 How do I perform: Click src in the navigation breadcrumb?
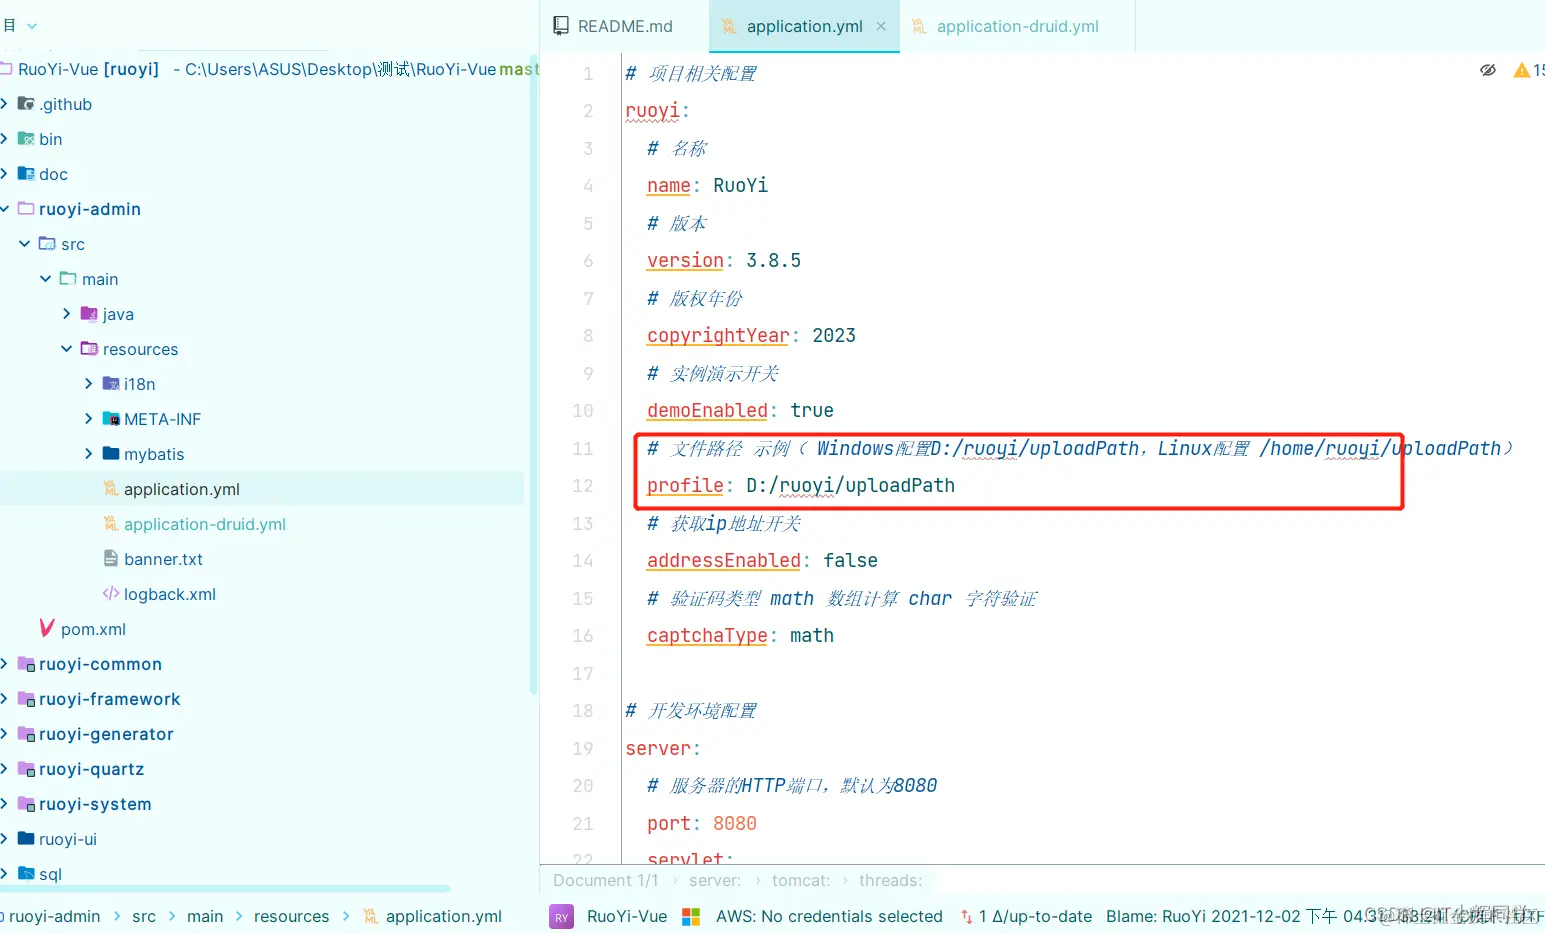click(144, 916)
